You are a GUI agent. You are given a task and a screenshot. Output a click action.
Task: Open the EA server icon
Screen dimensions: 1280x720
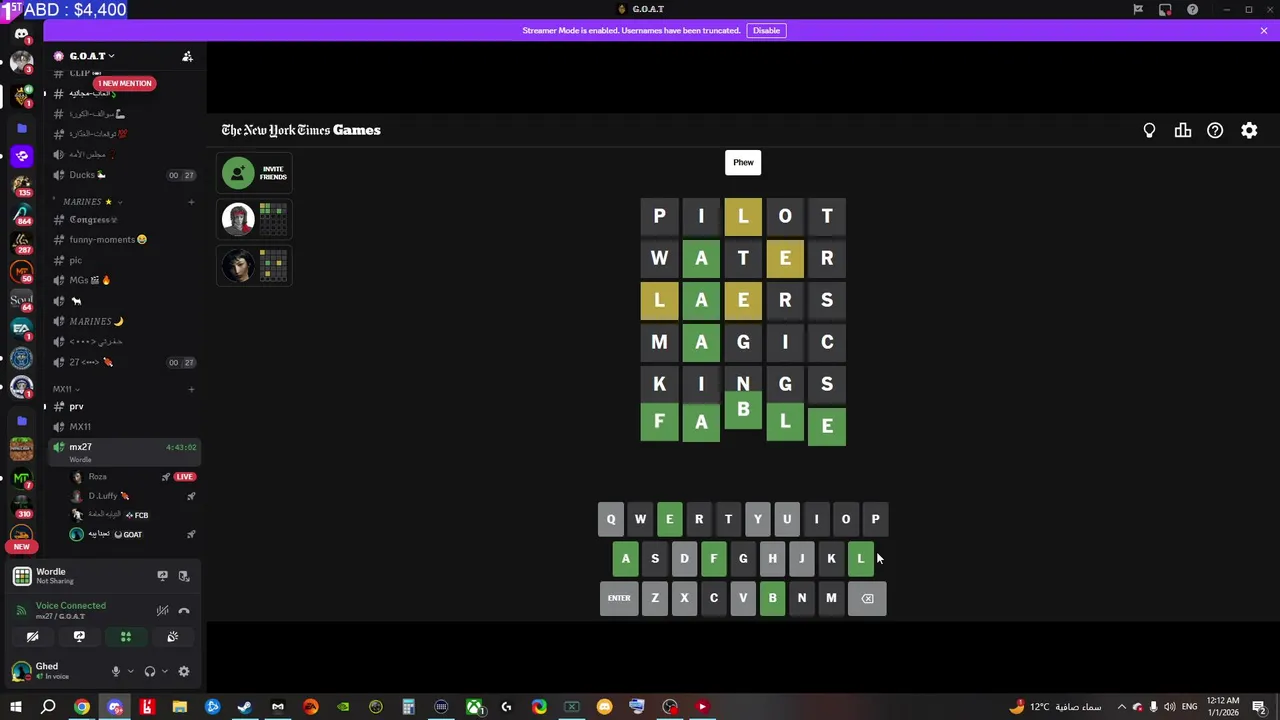pos(22,328)
